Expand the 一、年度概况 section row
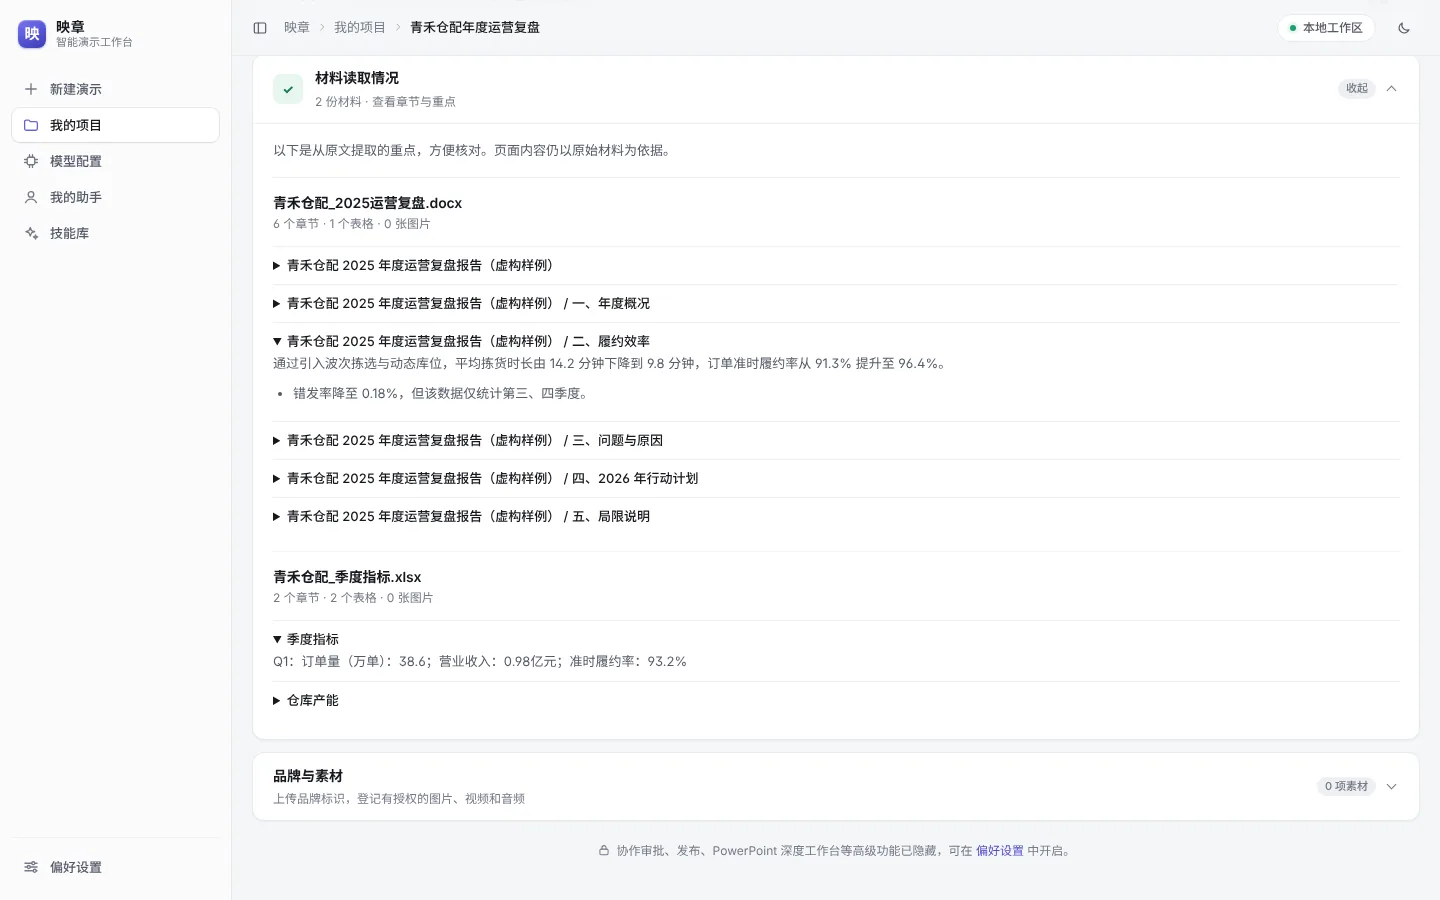The image size is (1440, 900). (836, 303)
